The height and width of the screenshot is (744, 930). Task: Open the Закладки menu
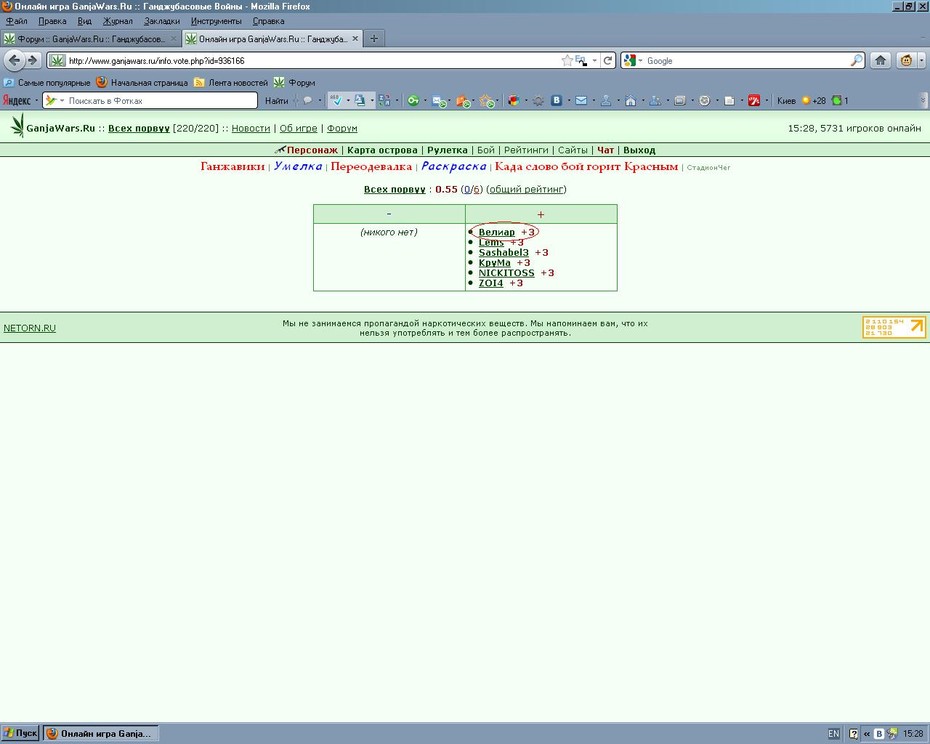[x=162, y=21]
